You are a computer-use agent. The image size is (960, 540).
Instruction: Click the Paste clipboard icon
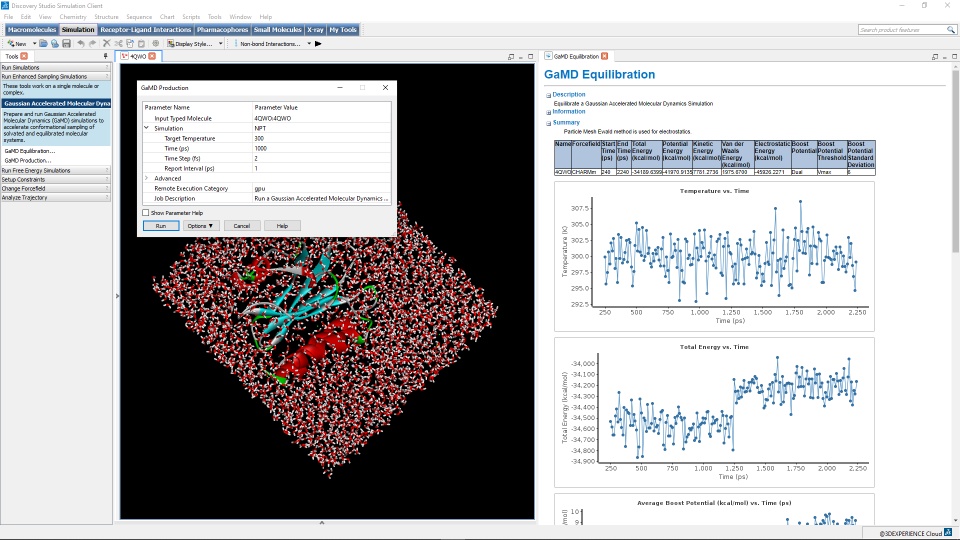141,43
